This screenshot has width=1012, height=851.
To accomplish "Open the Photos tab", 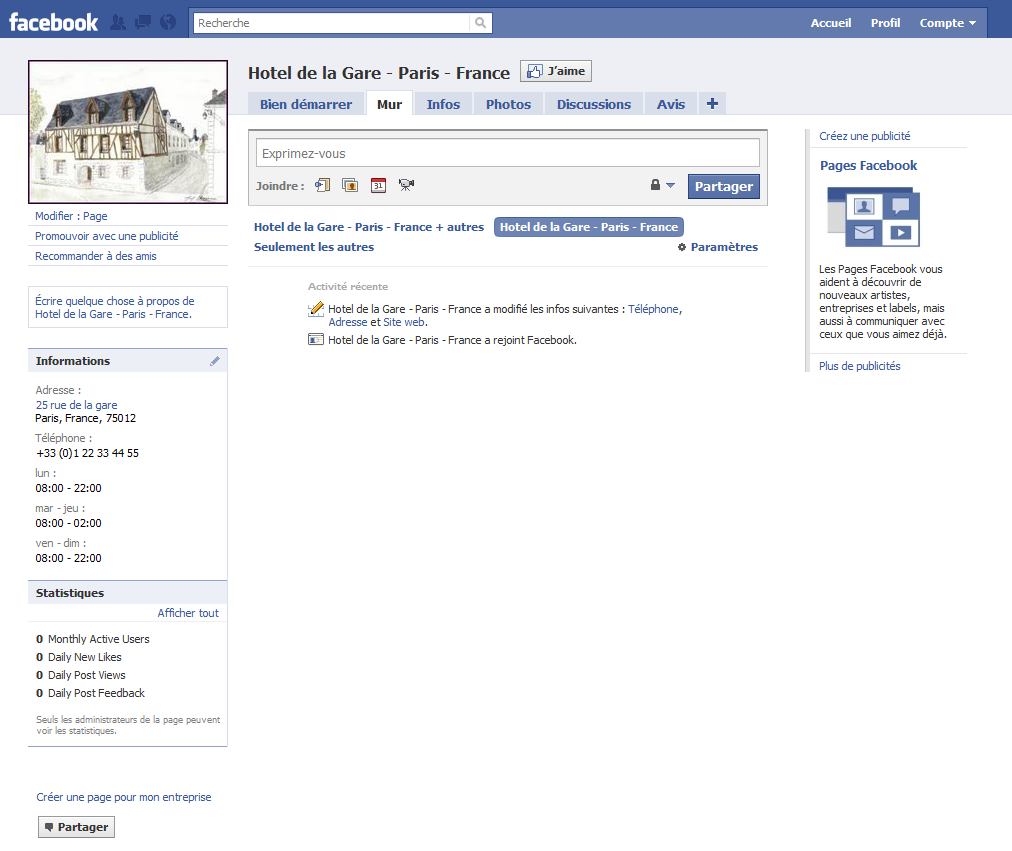I will 508,104.
